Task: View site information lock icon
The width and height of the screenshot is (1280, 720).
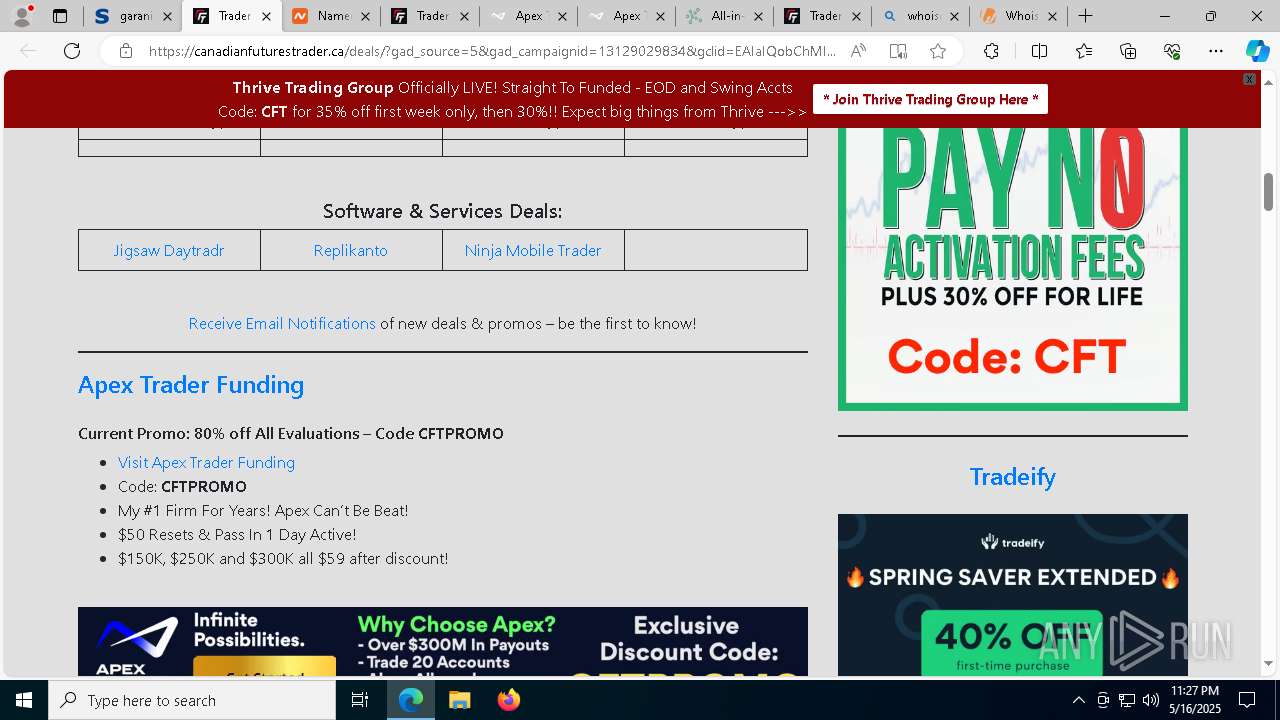Action: pos(126,51)
